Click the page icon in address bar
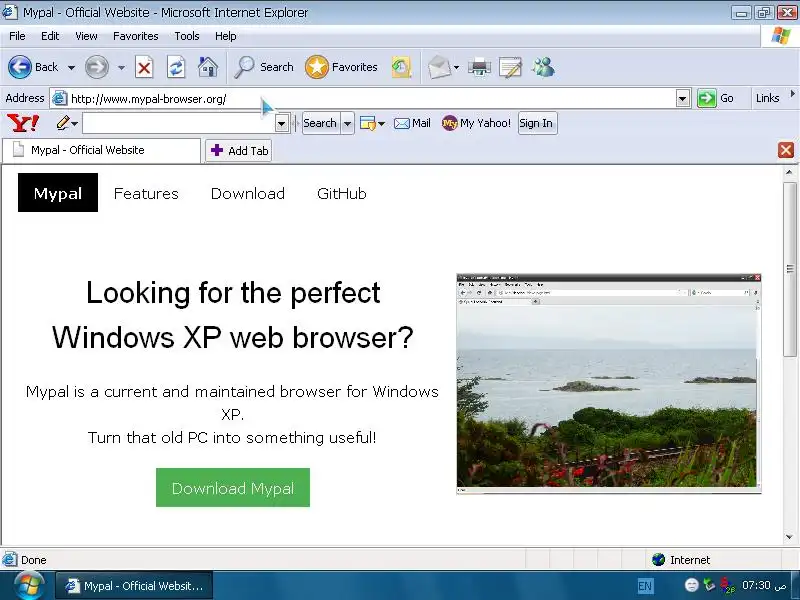 point(60,98)
